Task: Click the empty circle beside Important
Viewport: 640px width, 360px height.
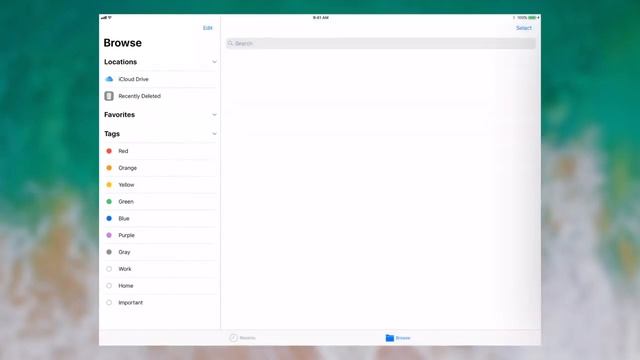Action: point(109,302)
